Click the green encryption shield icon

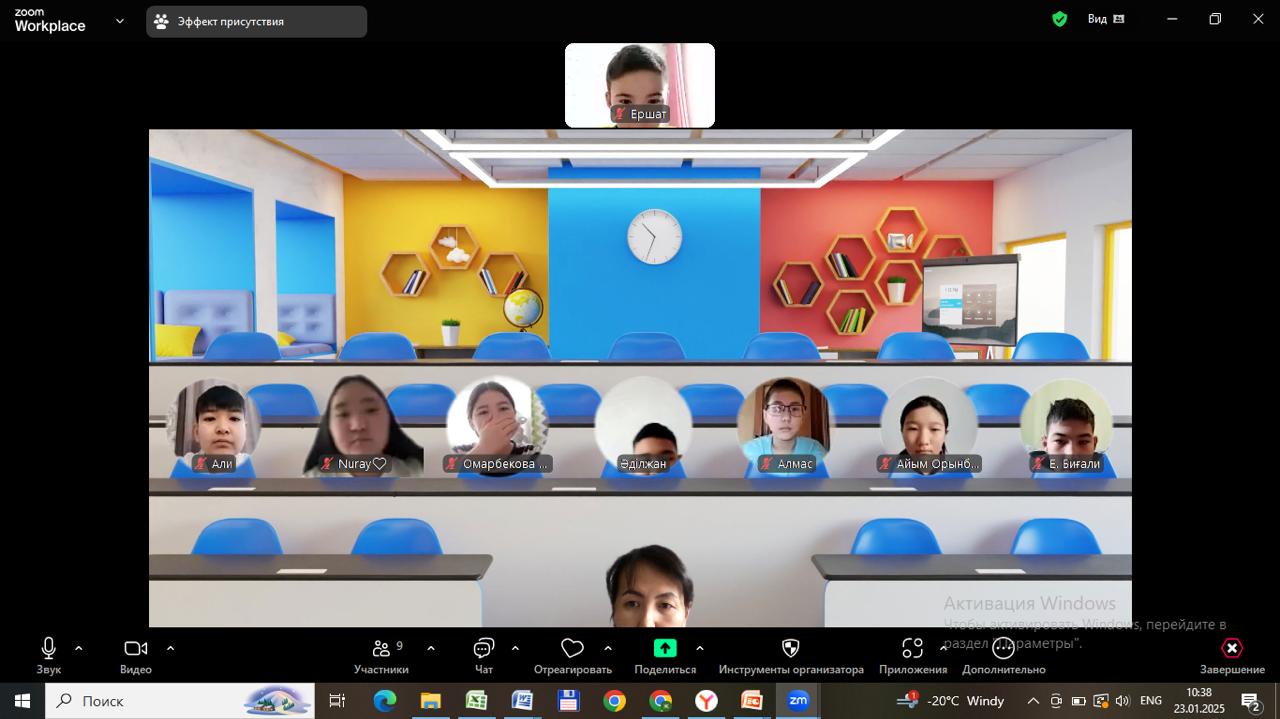click(1060, 19)
